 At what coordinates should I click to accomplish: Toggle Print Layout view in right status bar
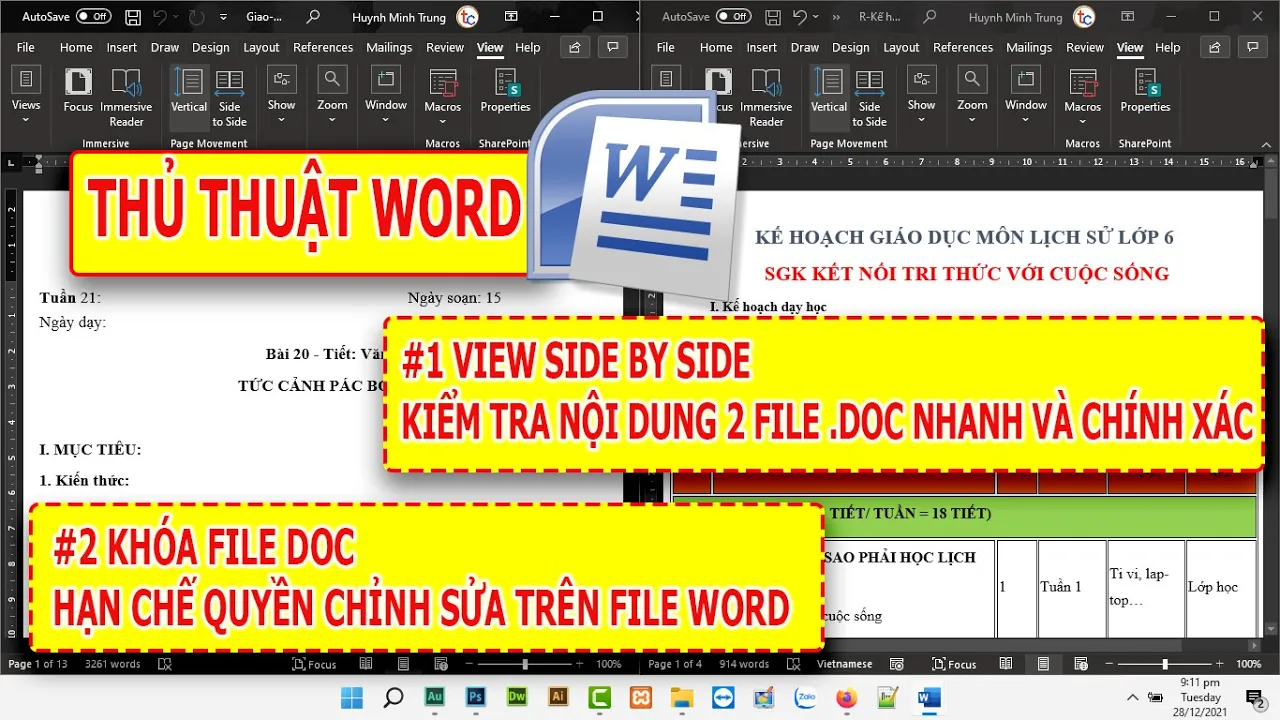1043,664
